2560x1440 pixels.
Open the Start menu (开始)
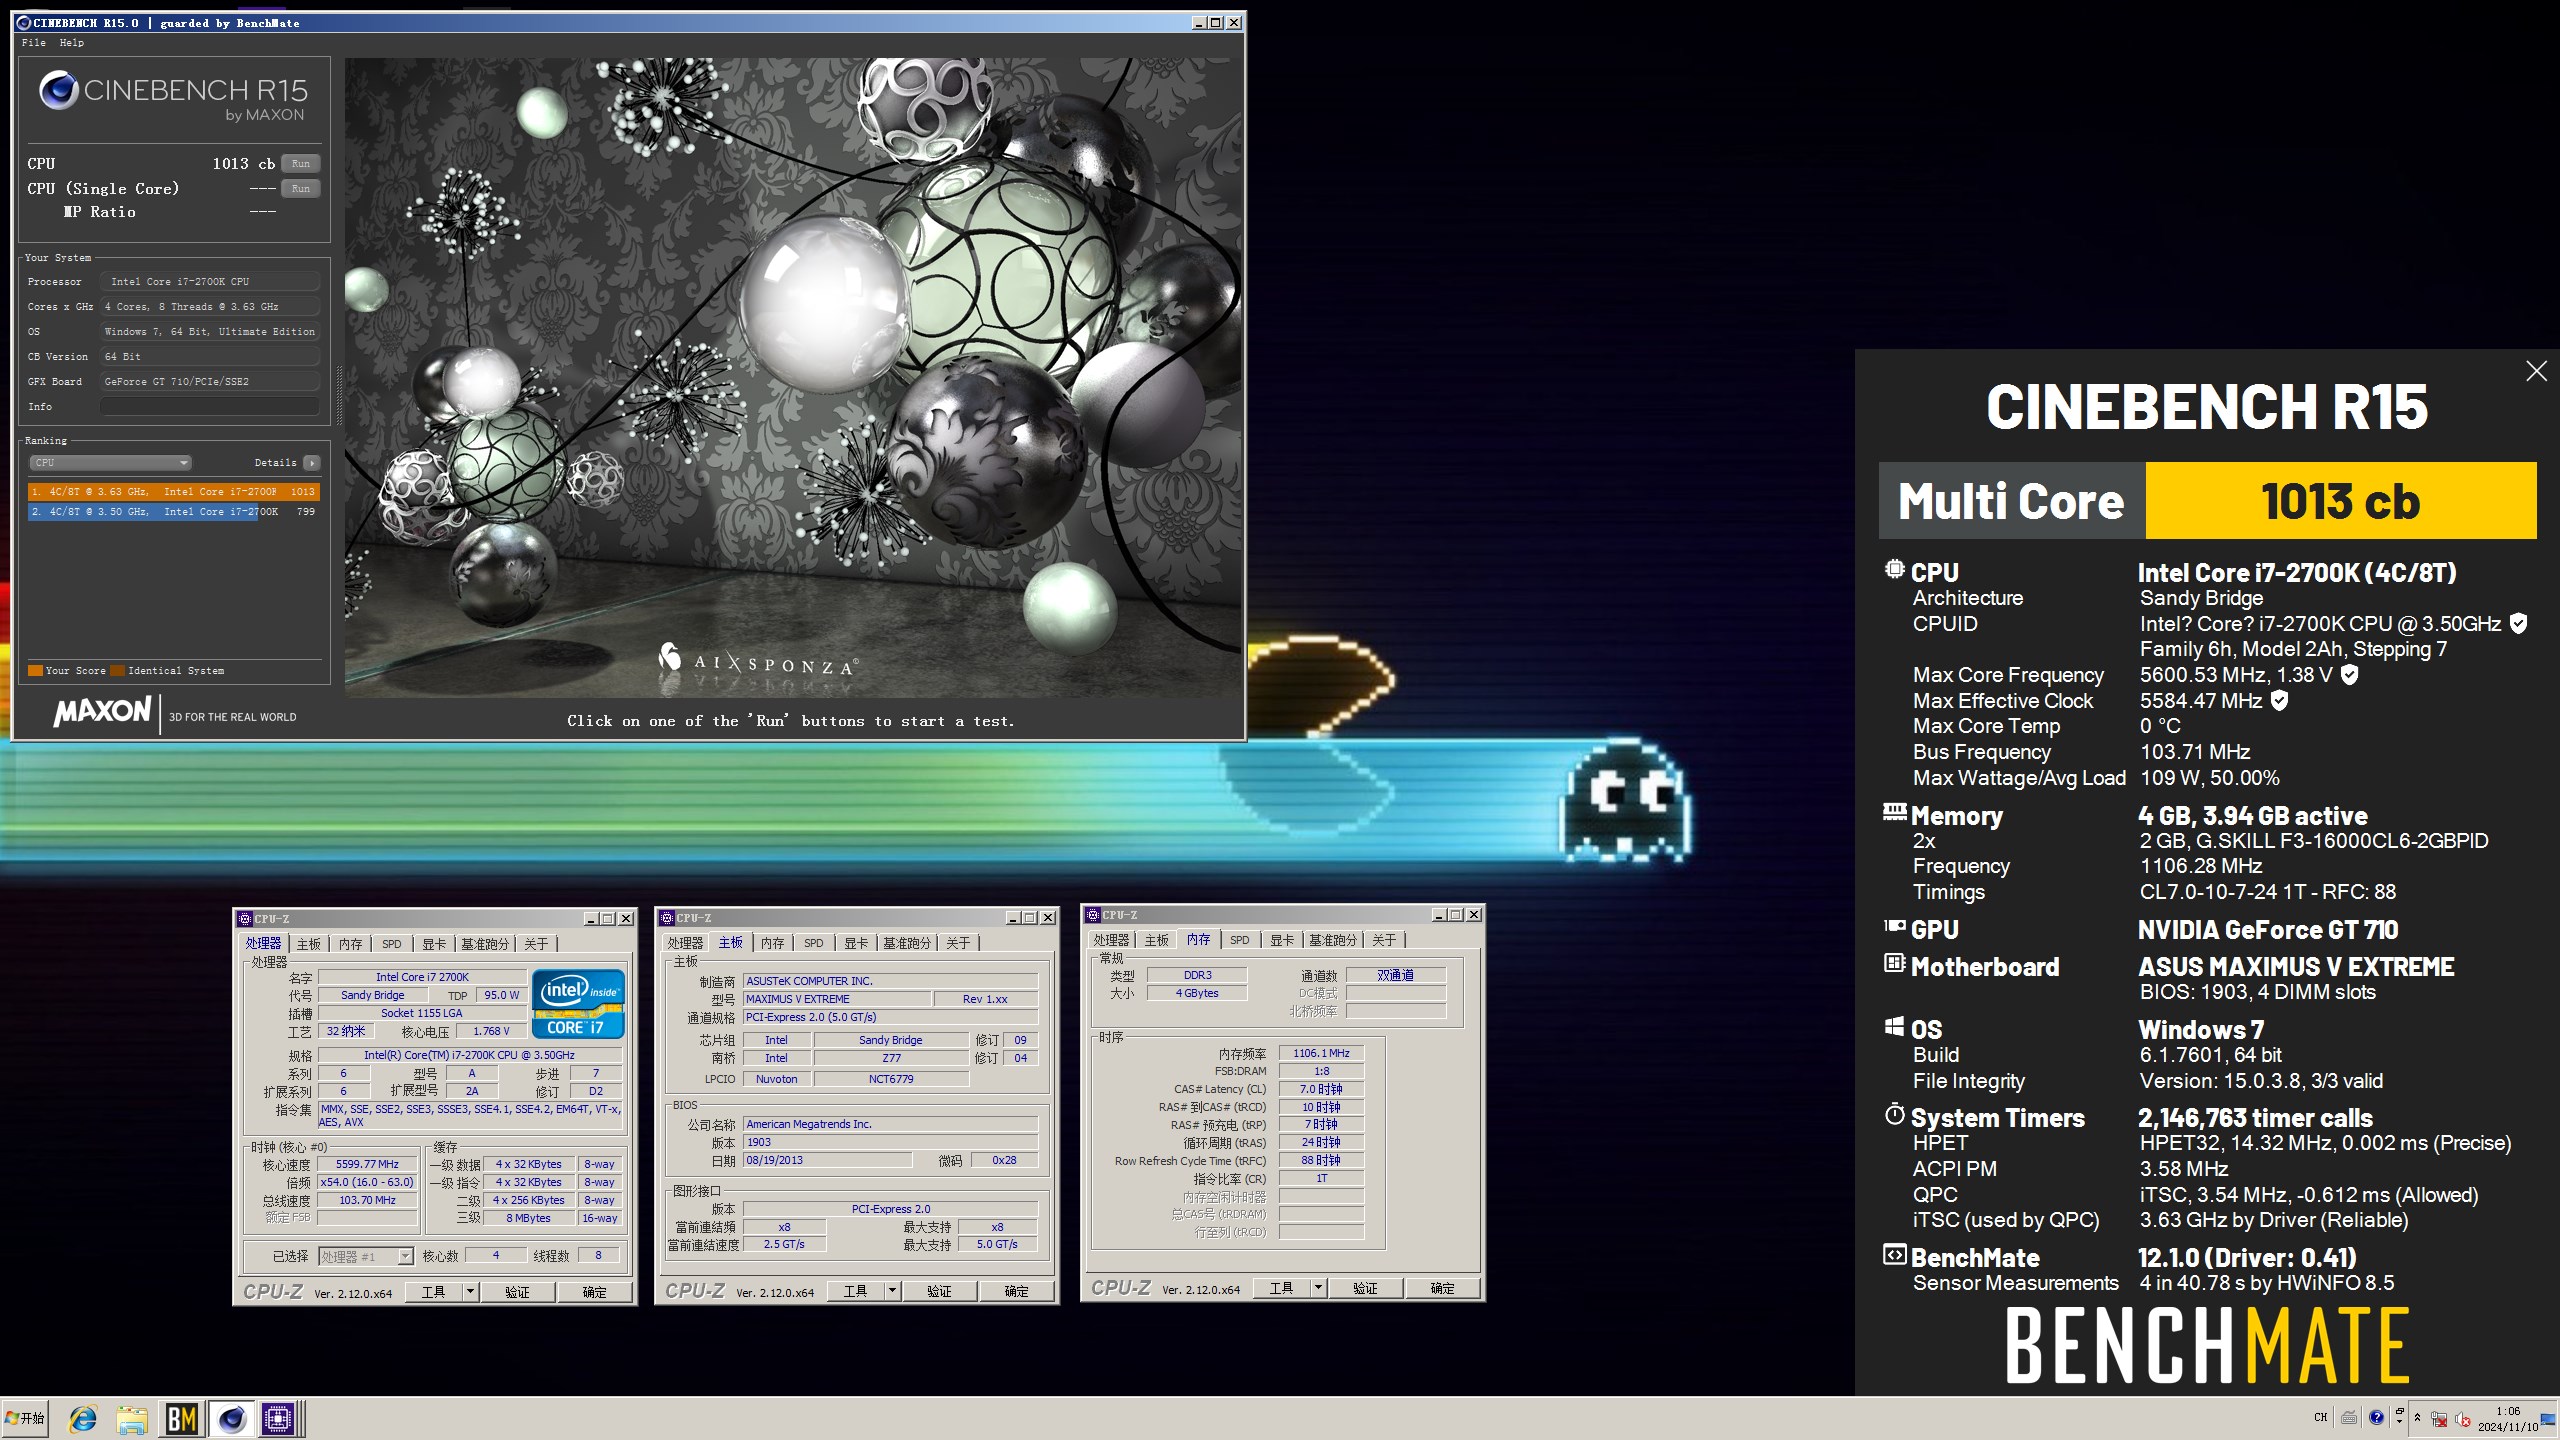point(25,1418)
